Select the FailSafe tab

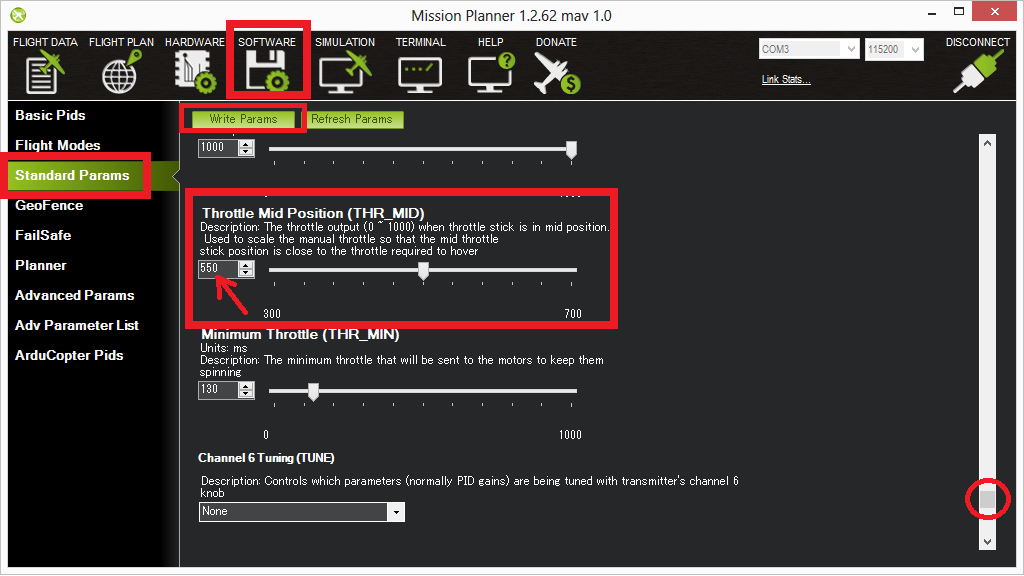pos(43,235)
